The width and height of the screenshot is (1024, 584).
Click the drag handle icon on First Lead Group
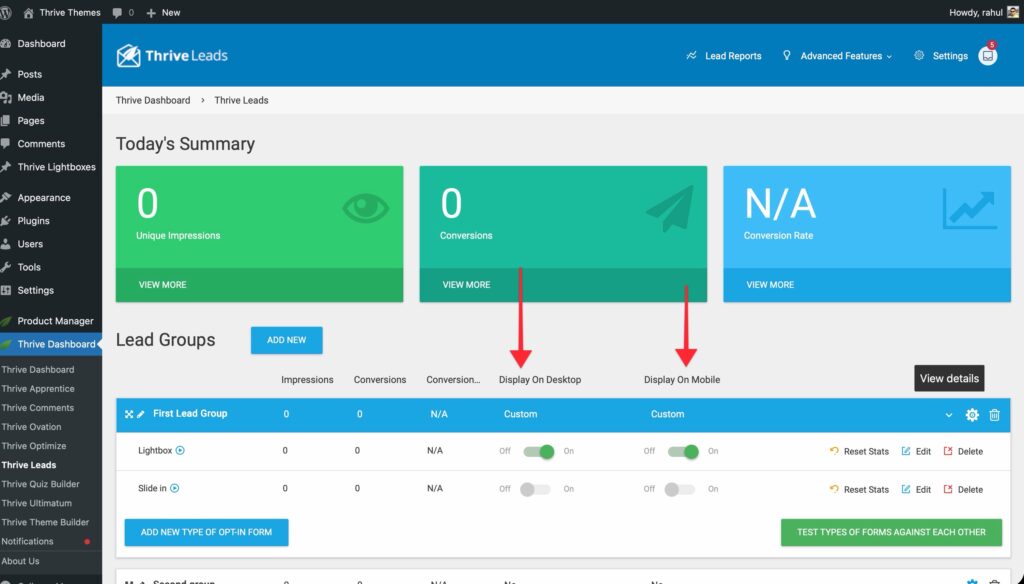[x=129, y=414]
